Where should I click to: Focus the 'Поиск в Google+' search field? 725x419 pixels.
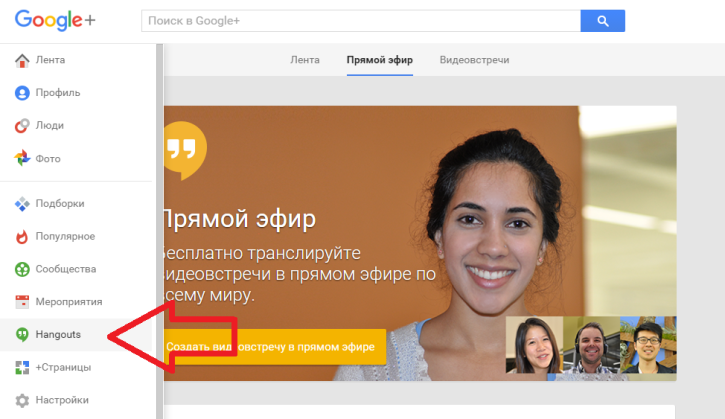point(361,21)
